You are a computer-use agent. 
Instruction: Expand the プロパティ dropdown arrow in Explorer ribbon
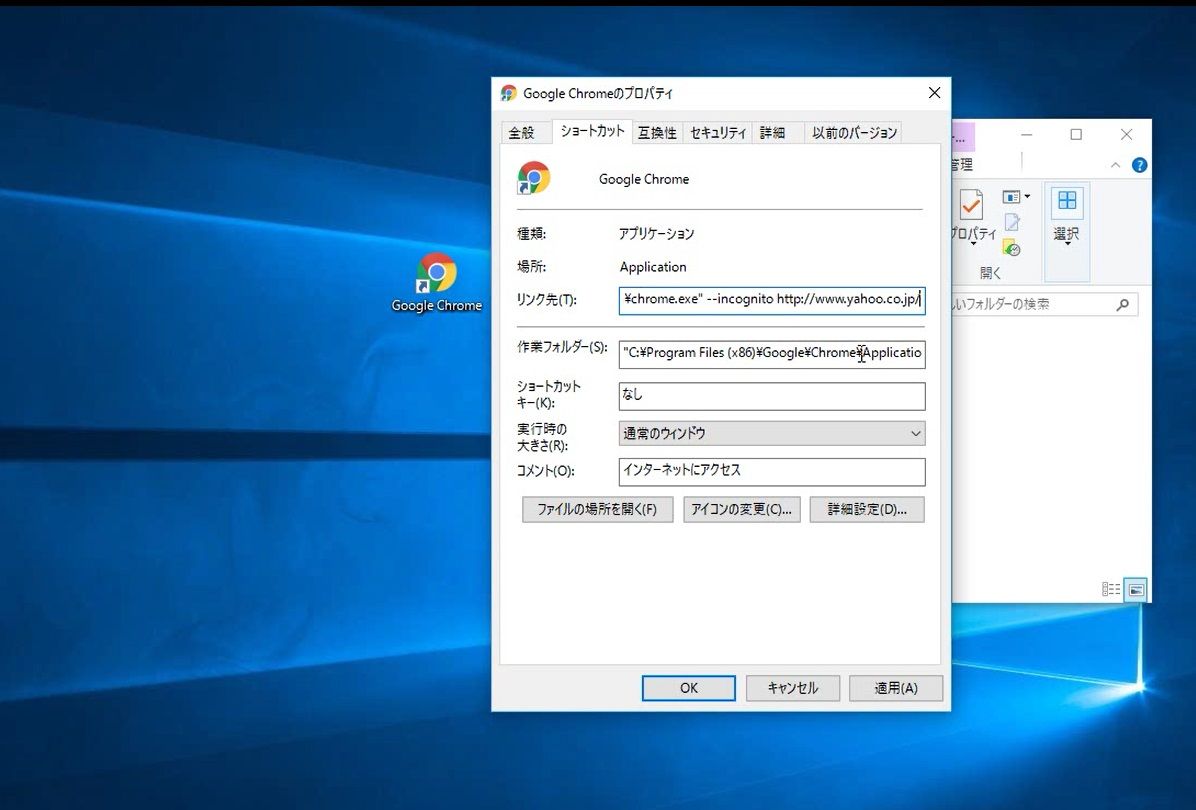(973, 244)
